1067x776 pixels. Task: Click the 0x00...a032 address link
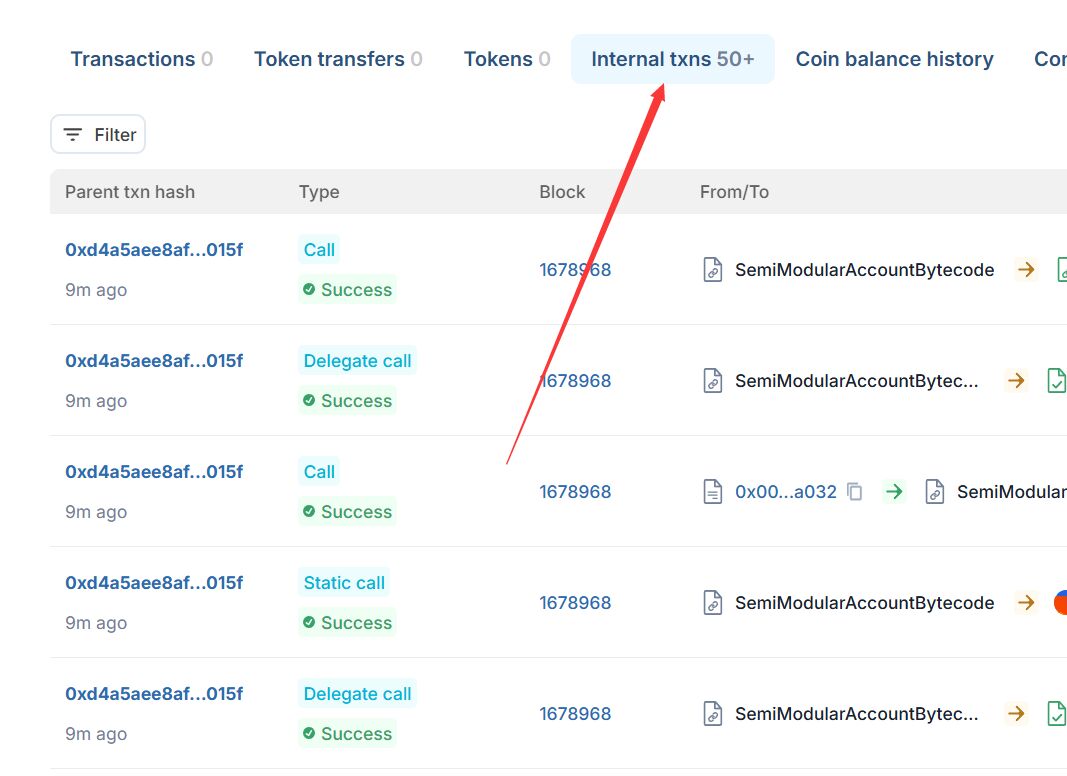click(785, 492)
